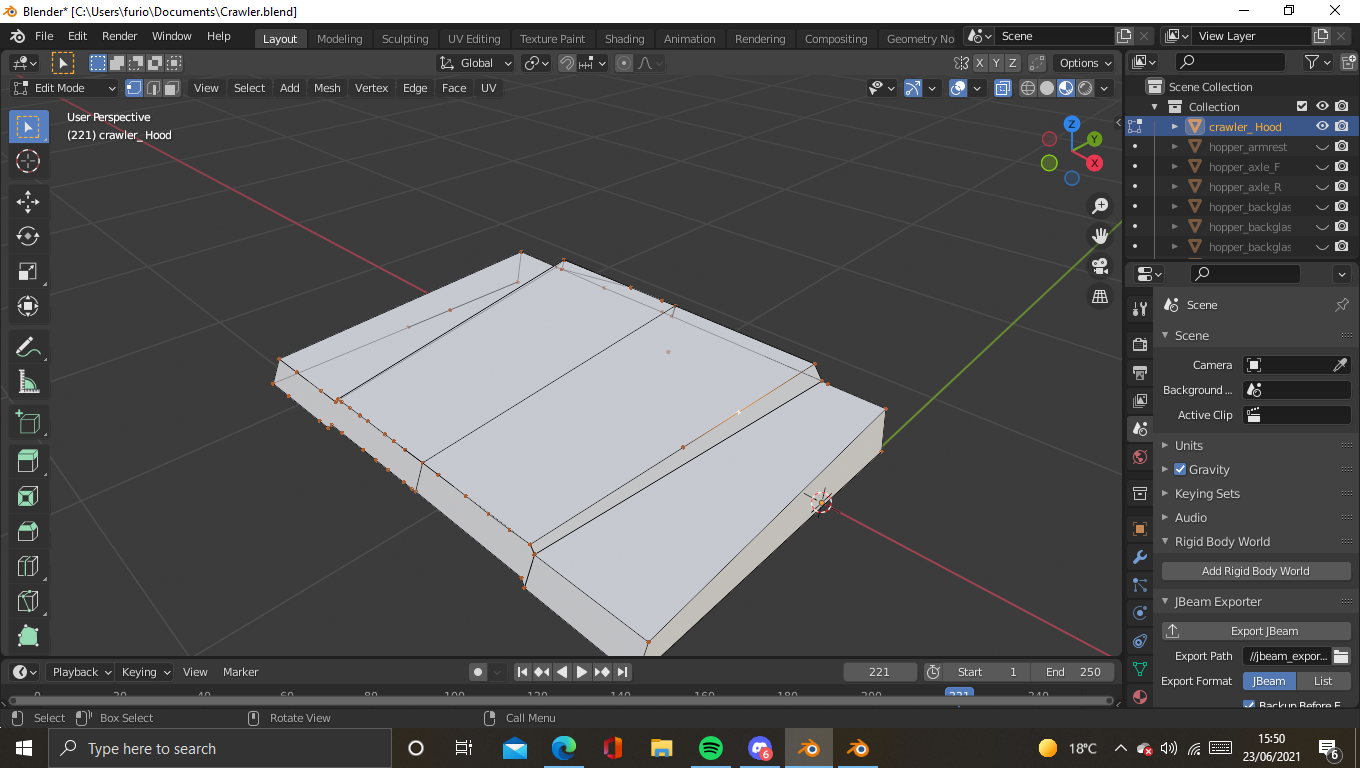Open the Edit Mode dropdown
This screenshot has width=1360, height=768.
[65, 88]
